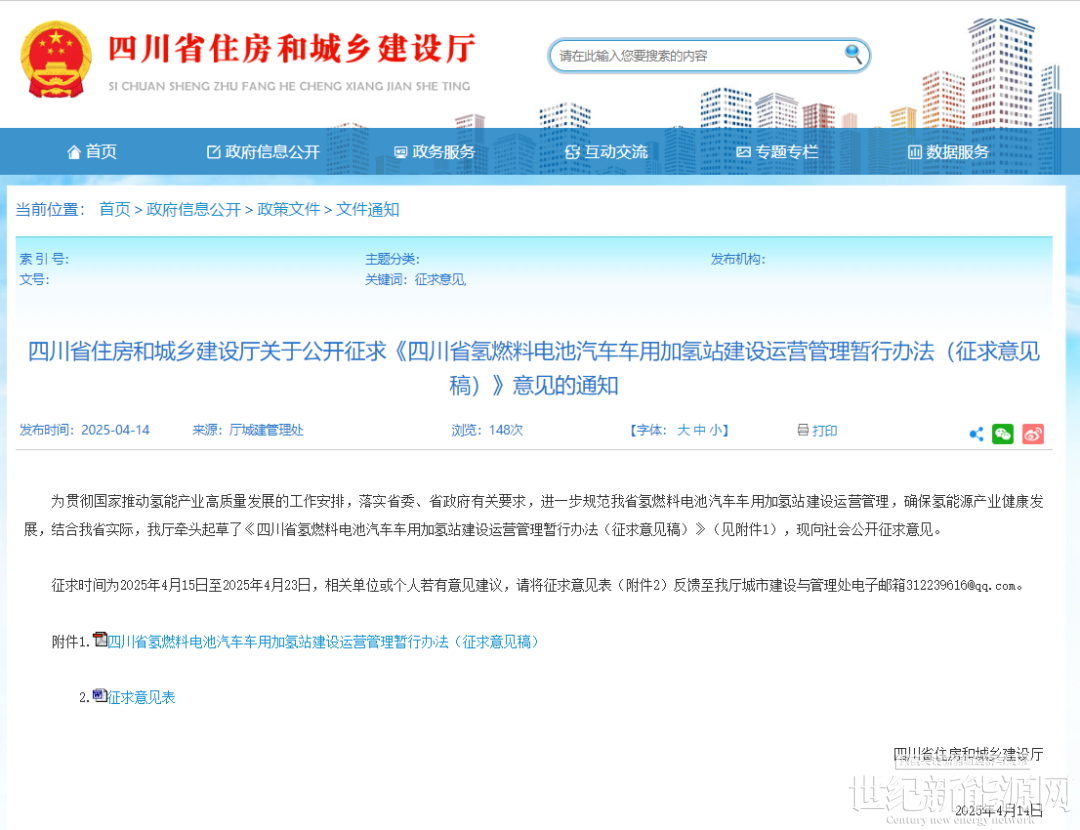Click the 征求意见 keyword text
This screenshot has height=830, width=1080.
pyautogui.click(x=440, y=280)
